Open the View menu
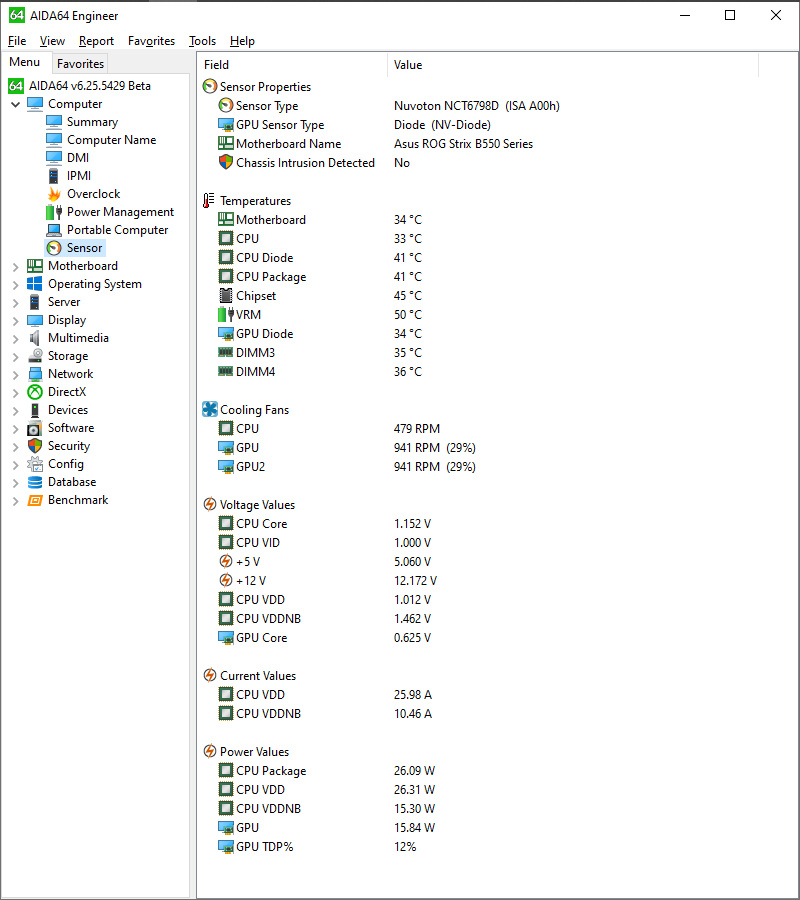 [52, 41]
